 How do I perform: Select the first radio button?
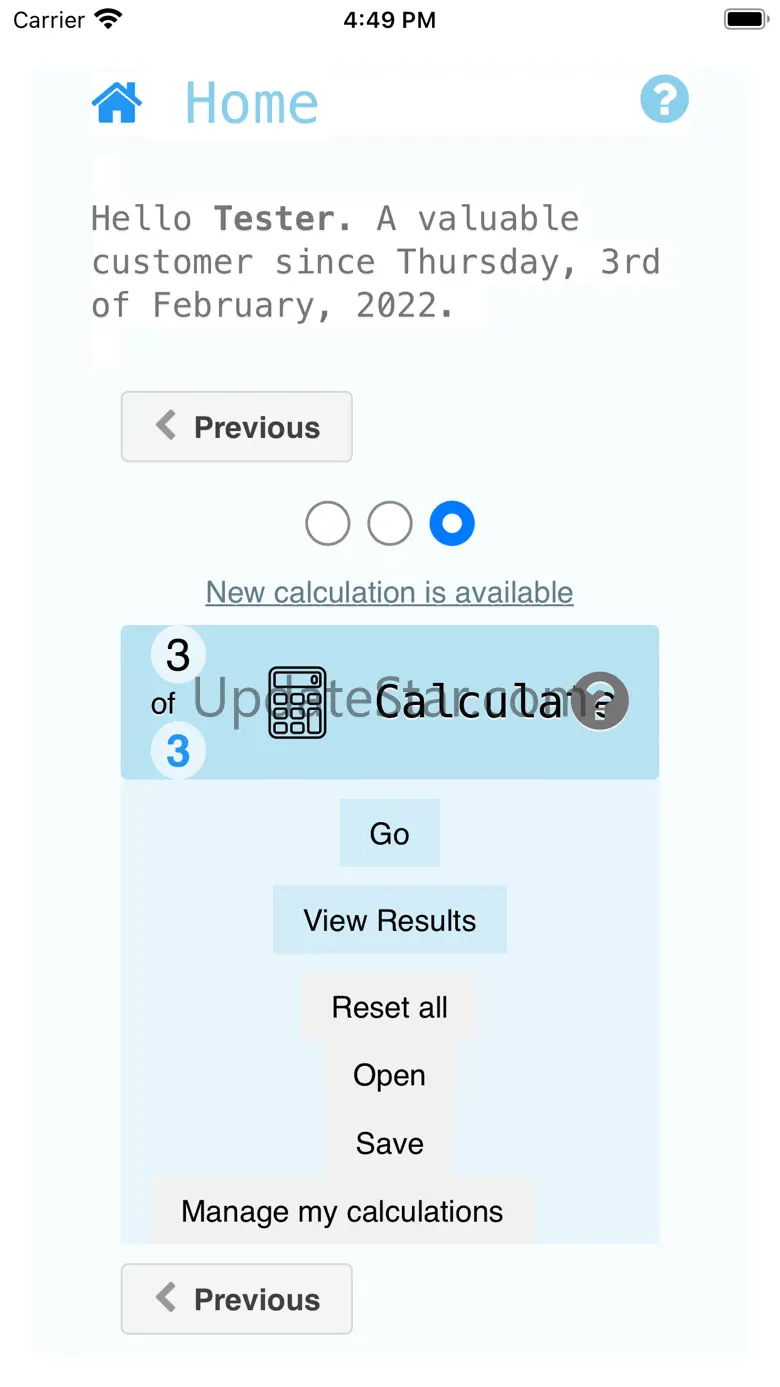point(328,524)
